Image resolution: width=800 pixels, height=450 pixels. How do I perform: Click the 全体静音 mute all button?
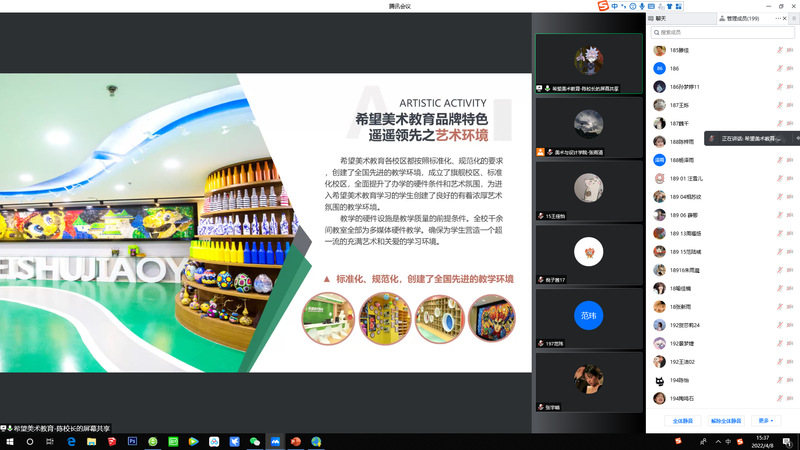tap(683, 421)
